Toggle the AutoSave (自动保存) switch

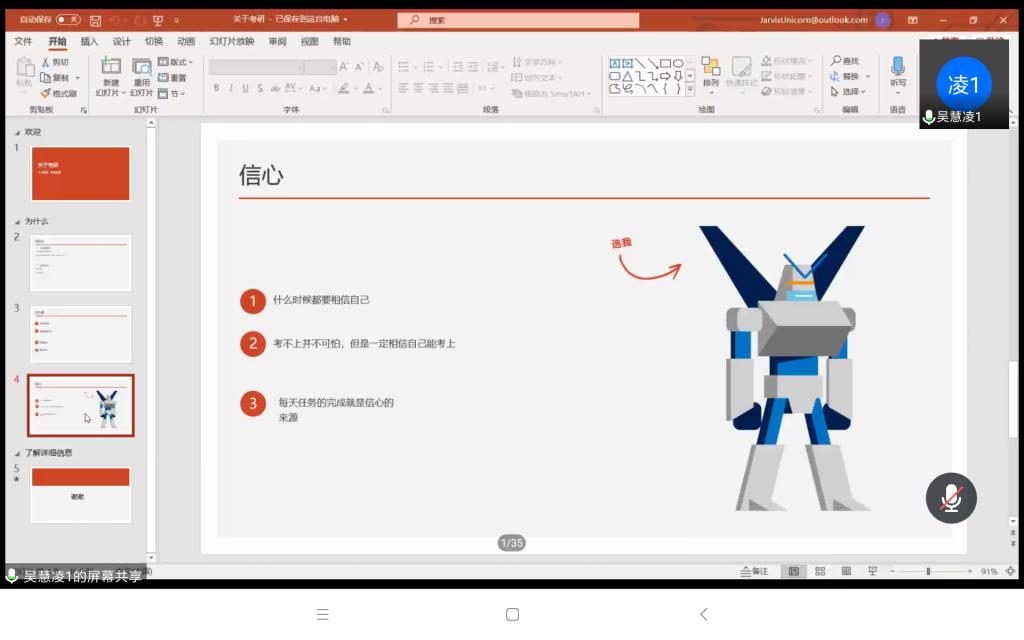tap(68, 20)
